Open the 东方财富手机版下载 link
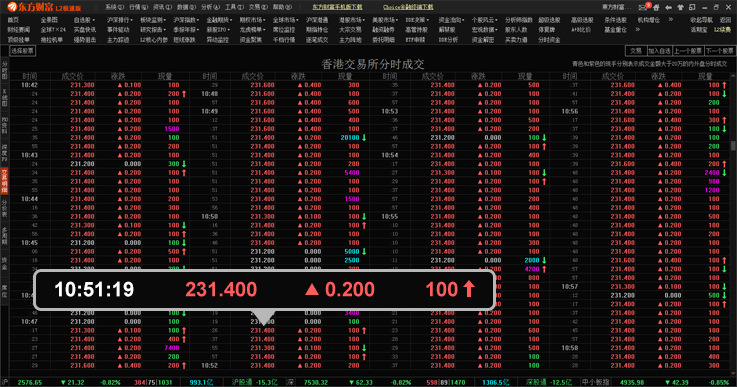The width and height of the screenshot is (737, 387). pos(337,7)
